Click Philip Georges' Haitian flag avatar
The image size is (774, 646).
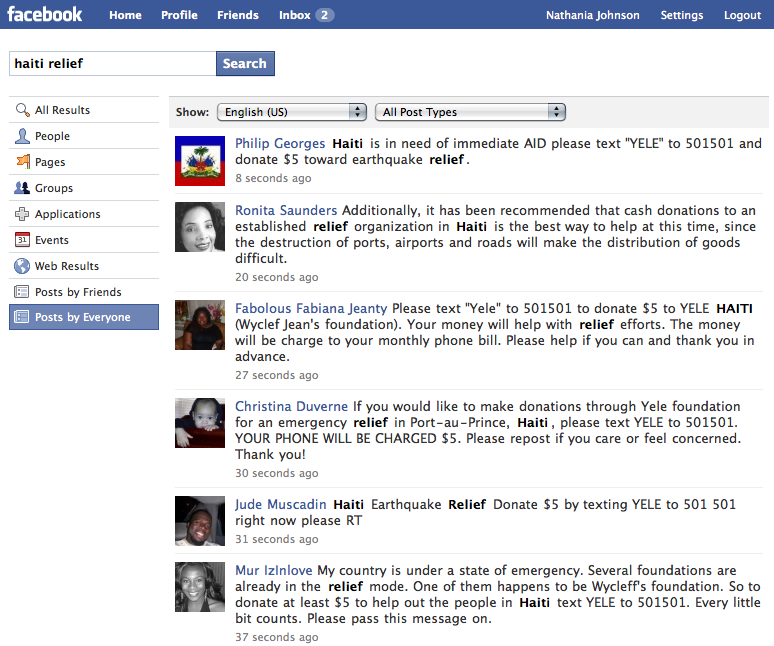(x=200, y=161)
